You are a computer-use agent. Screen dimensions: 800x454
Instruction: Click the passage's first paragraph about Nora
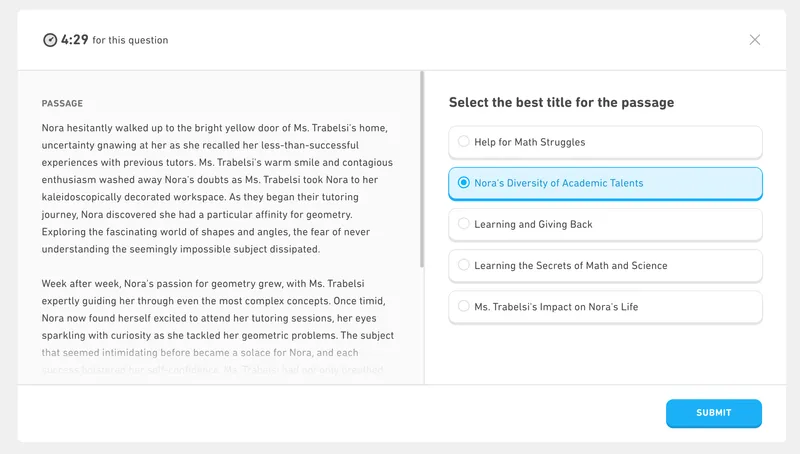217,188
